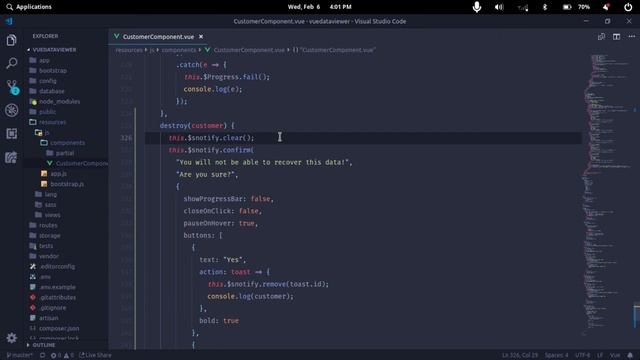Click the notifications bell in status bar
The image size is (640, 360).
[x=630, y=355]
